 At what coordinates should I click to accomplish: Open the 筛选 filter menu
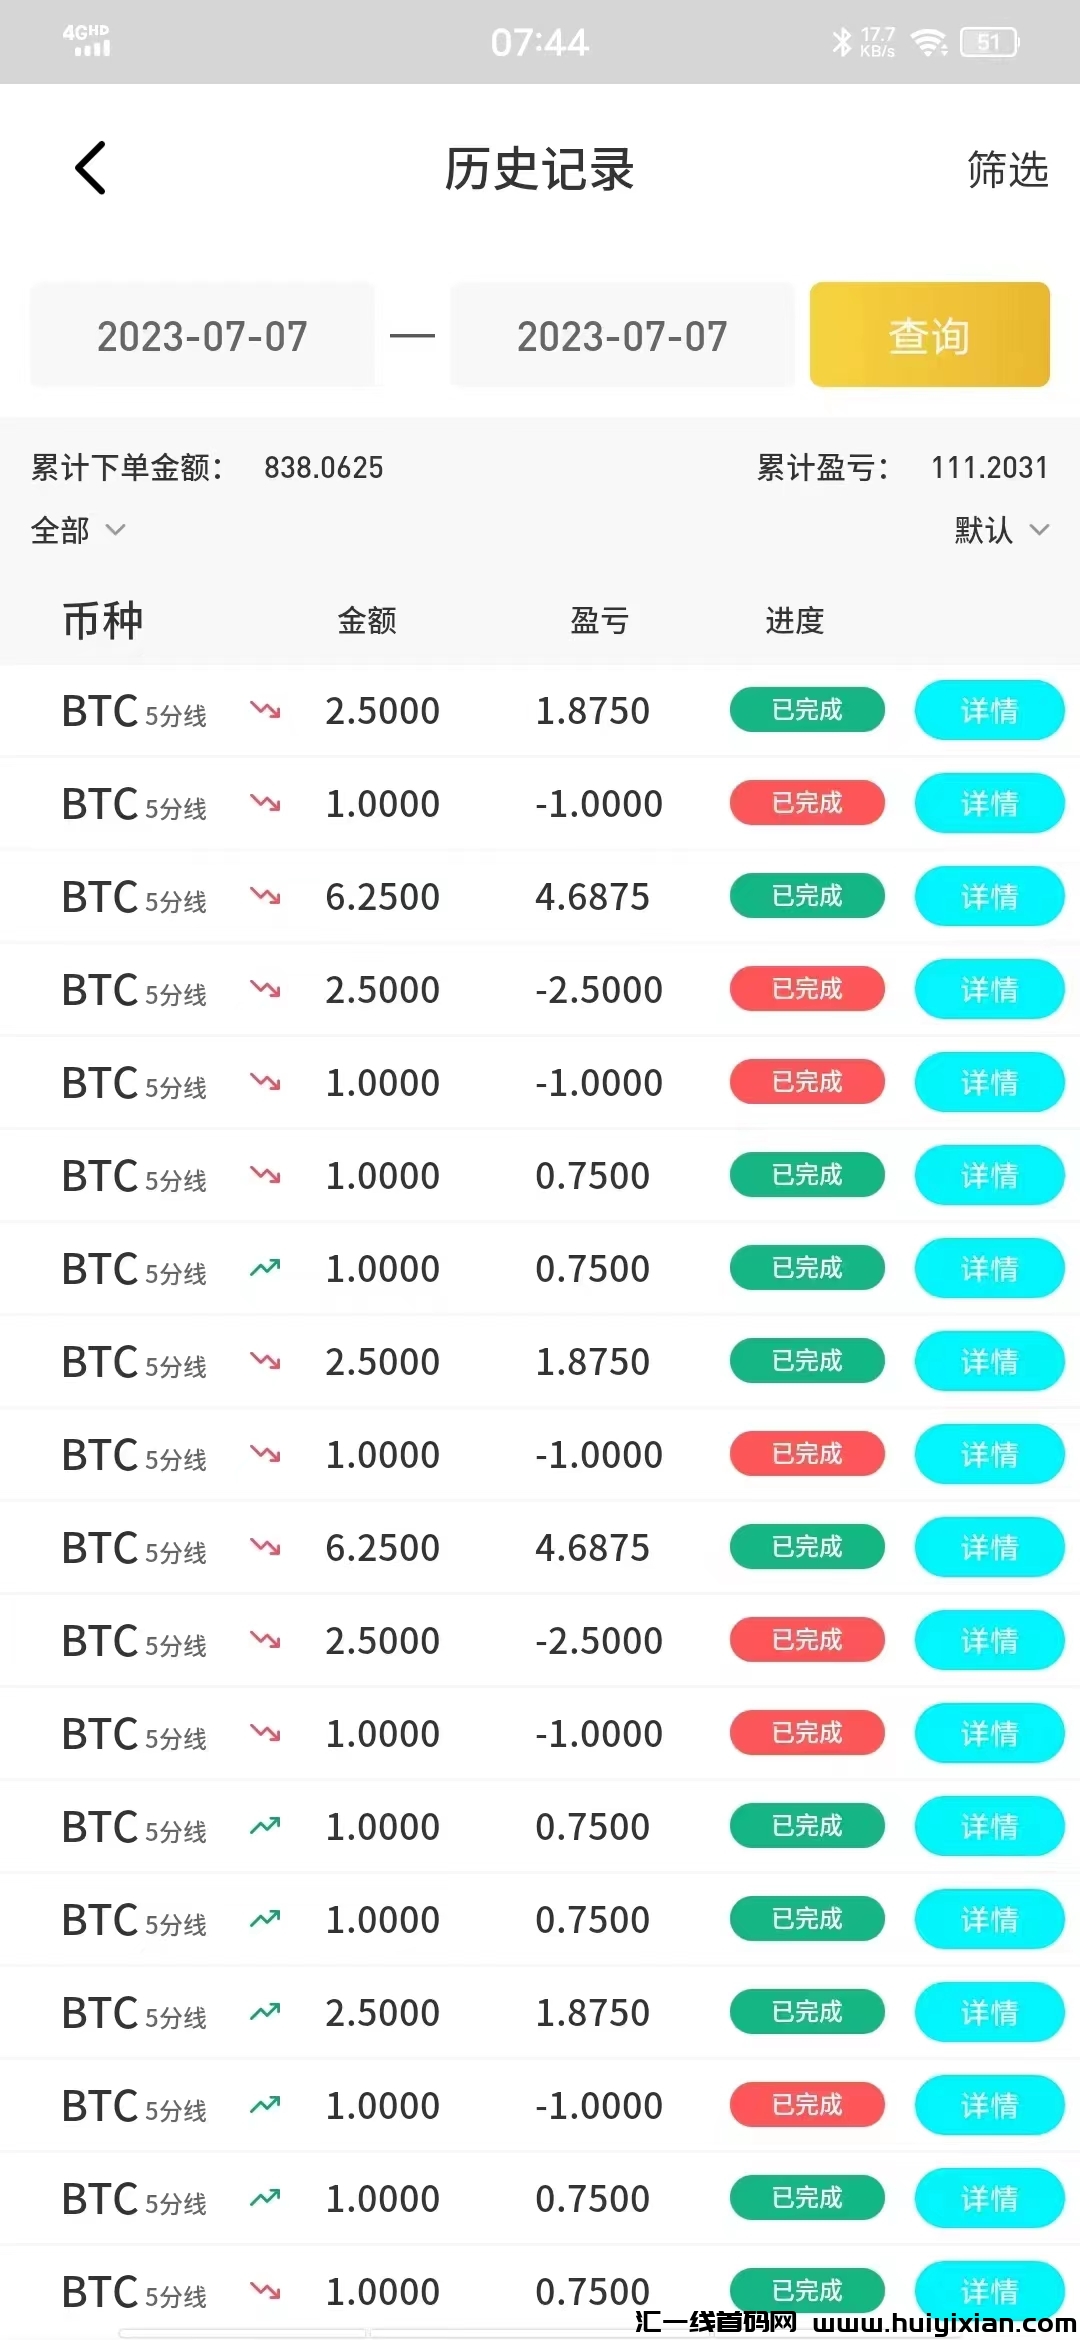[1007, 170]
